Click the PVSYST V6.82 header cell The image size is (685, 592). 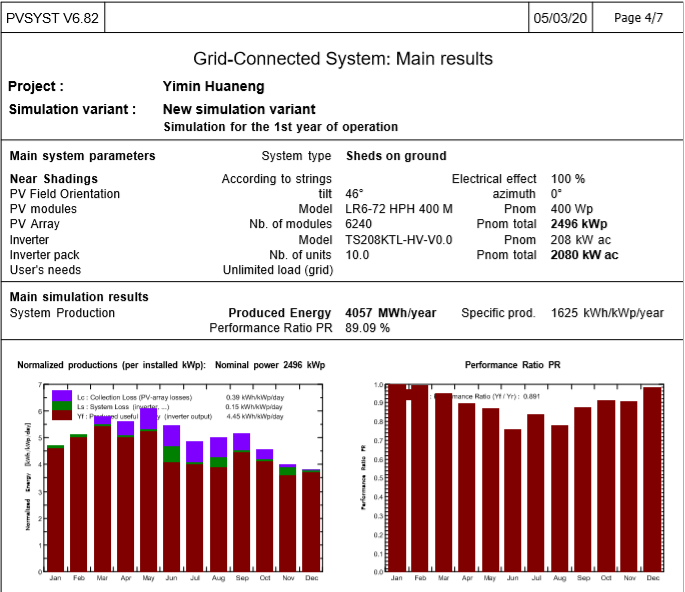click(x=53, y=18)
